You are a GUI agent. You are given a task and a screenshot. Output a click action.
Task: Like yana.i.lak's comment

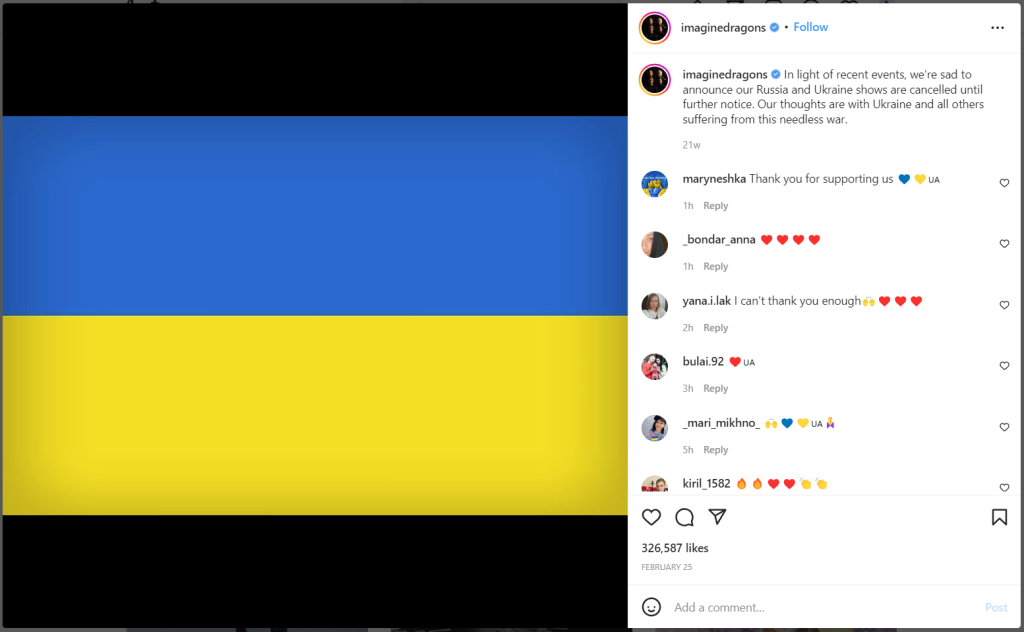click(x=1004, y=305)
